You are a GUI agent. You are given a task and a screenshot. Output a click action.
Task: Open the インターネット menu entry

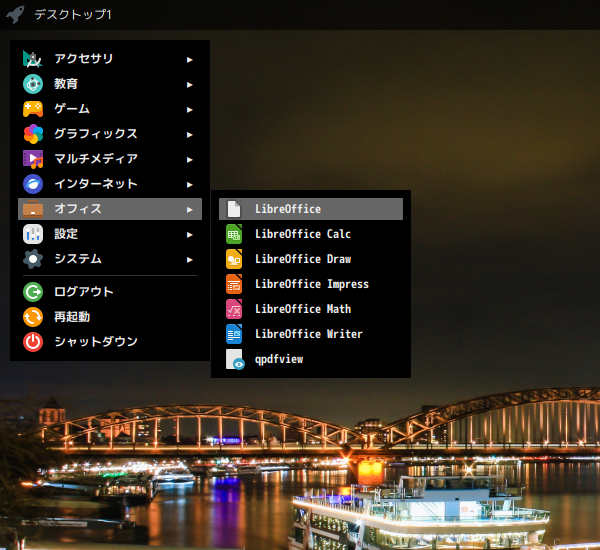point(110,184)
